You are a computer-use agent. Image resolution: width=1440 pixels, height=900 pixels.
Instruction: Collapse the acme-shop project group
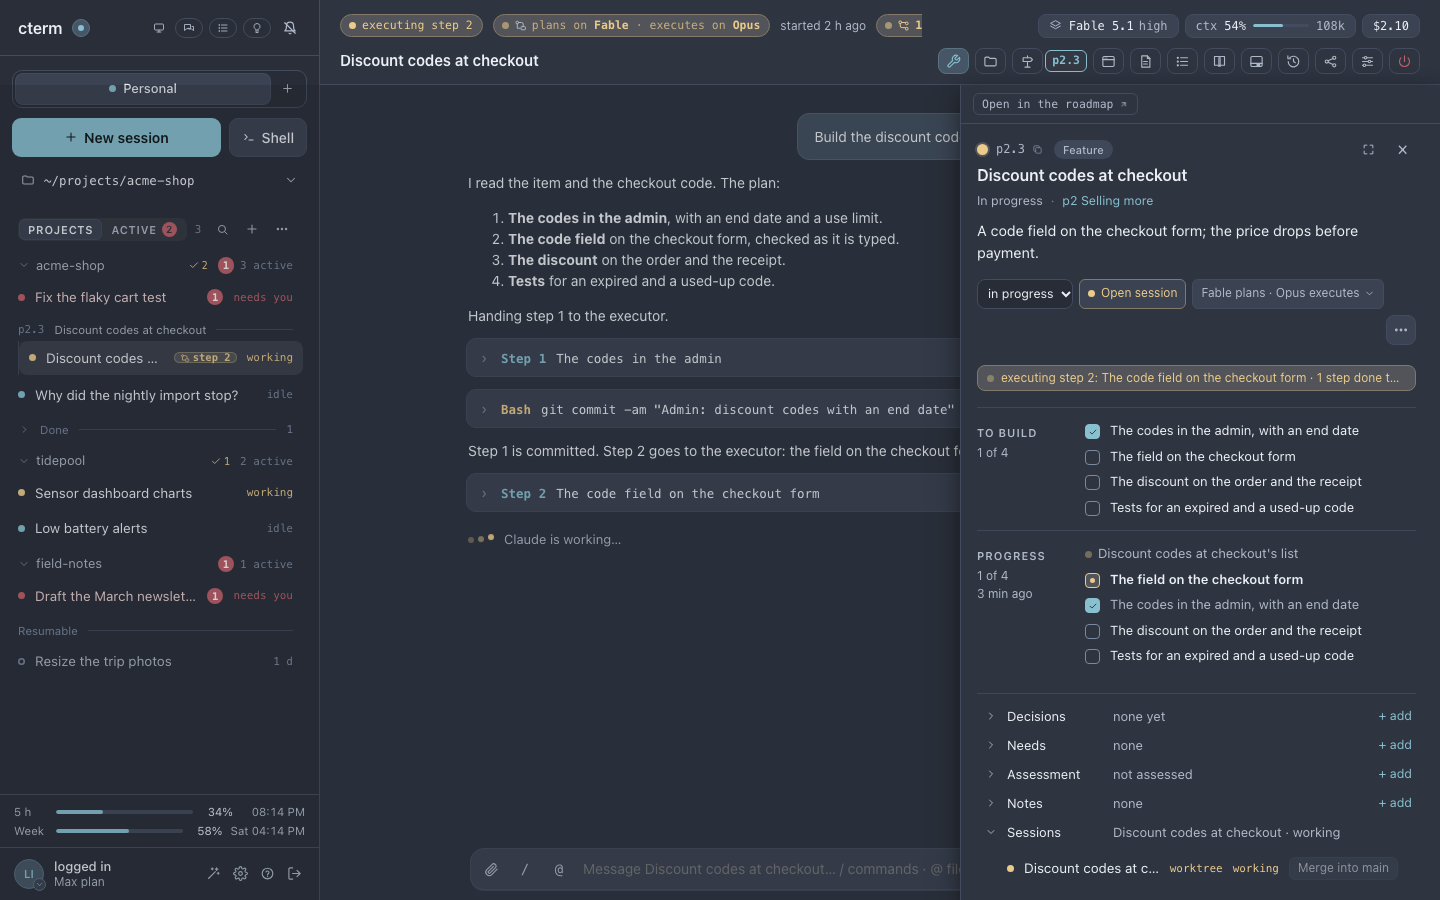(x=24, y=266)
